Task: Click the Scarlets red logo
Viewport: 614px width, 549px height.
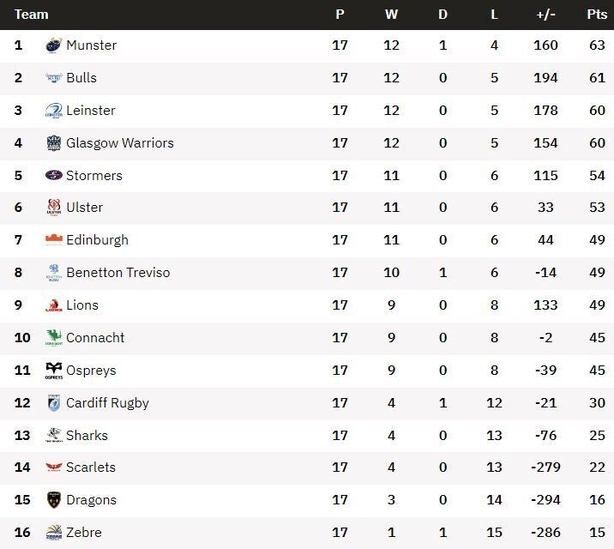Action: coord(54,467)
